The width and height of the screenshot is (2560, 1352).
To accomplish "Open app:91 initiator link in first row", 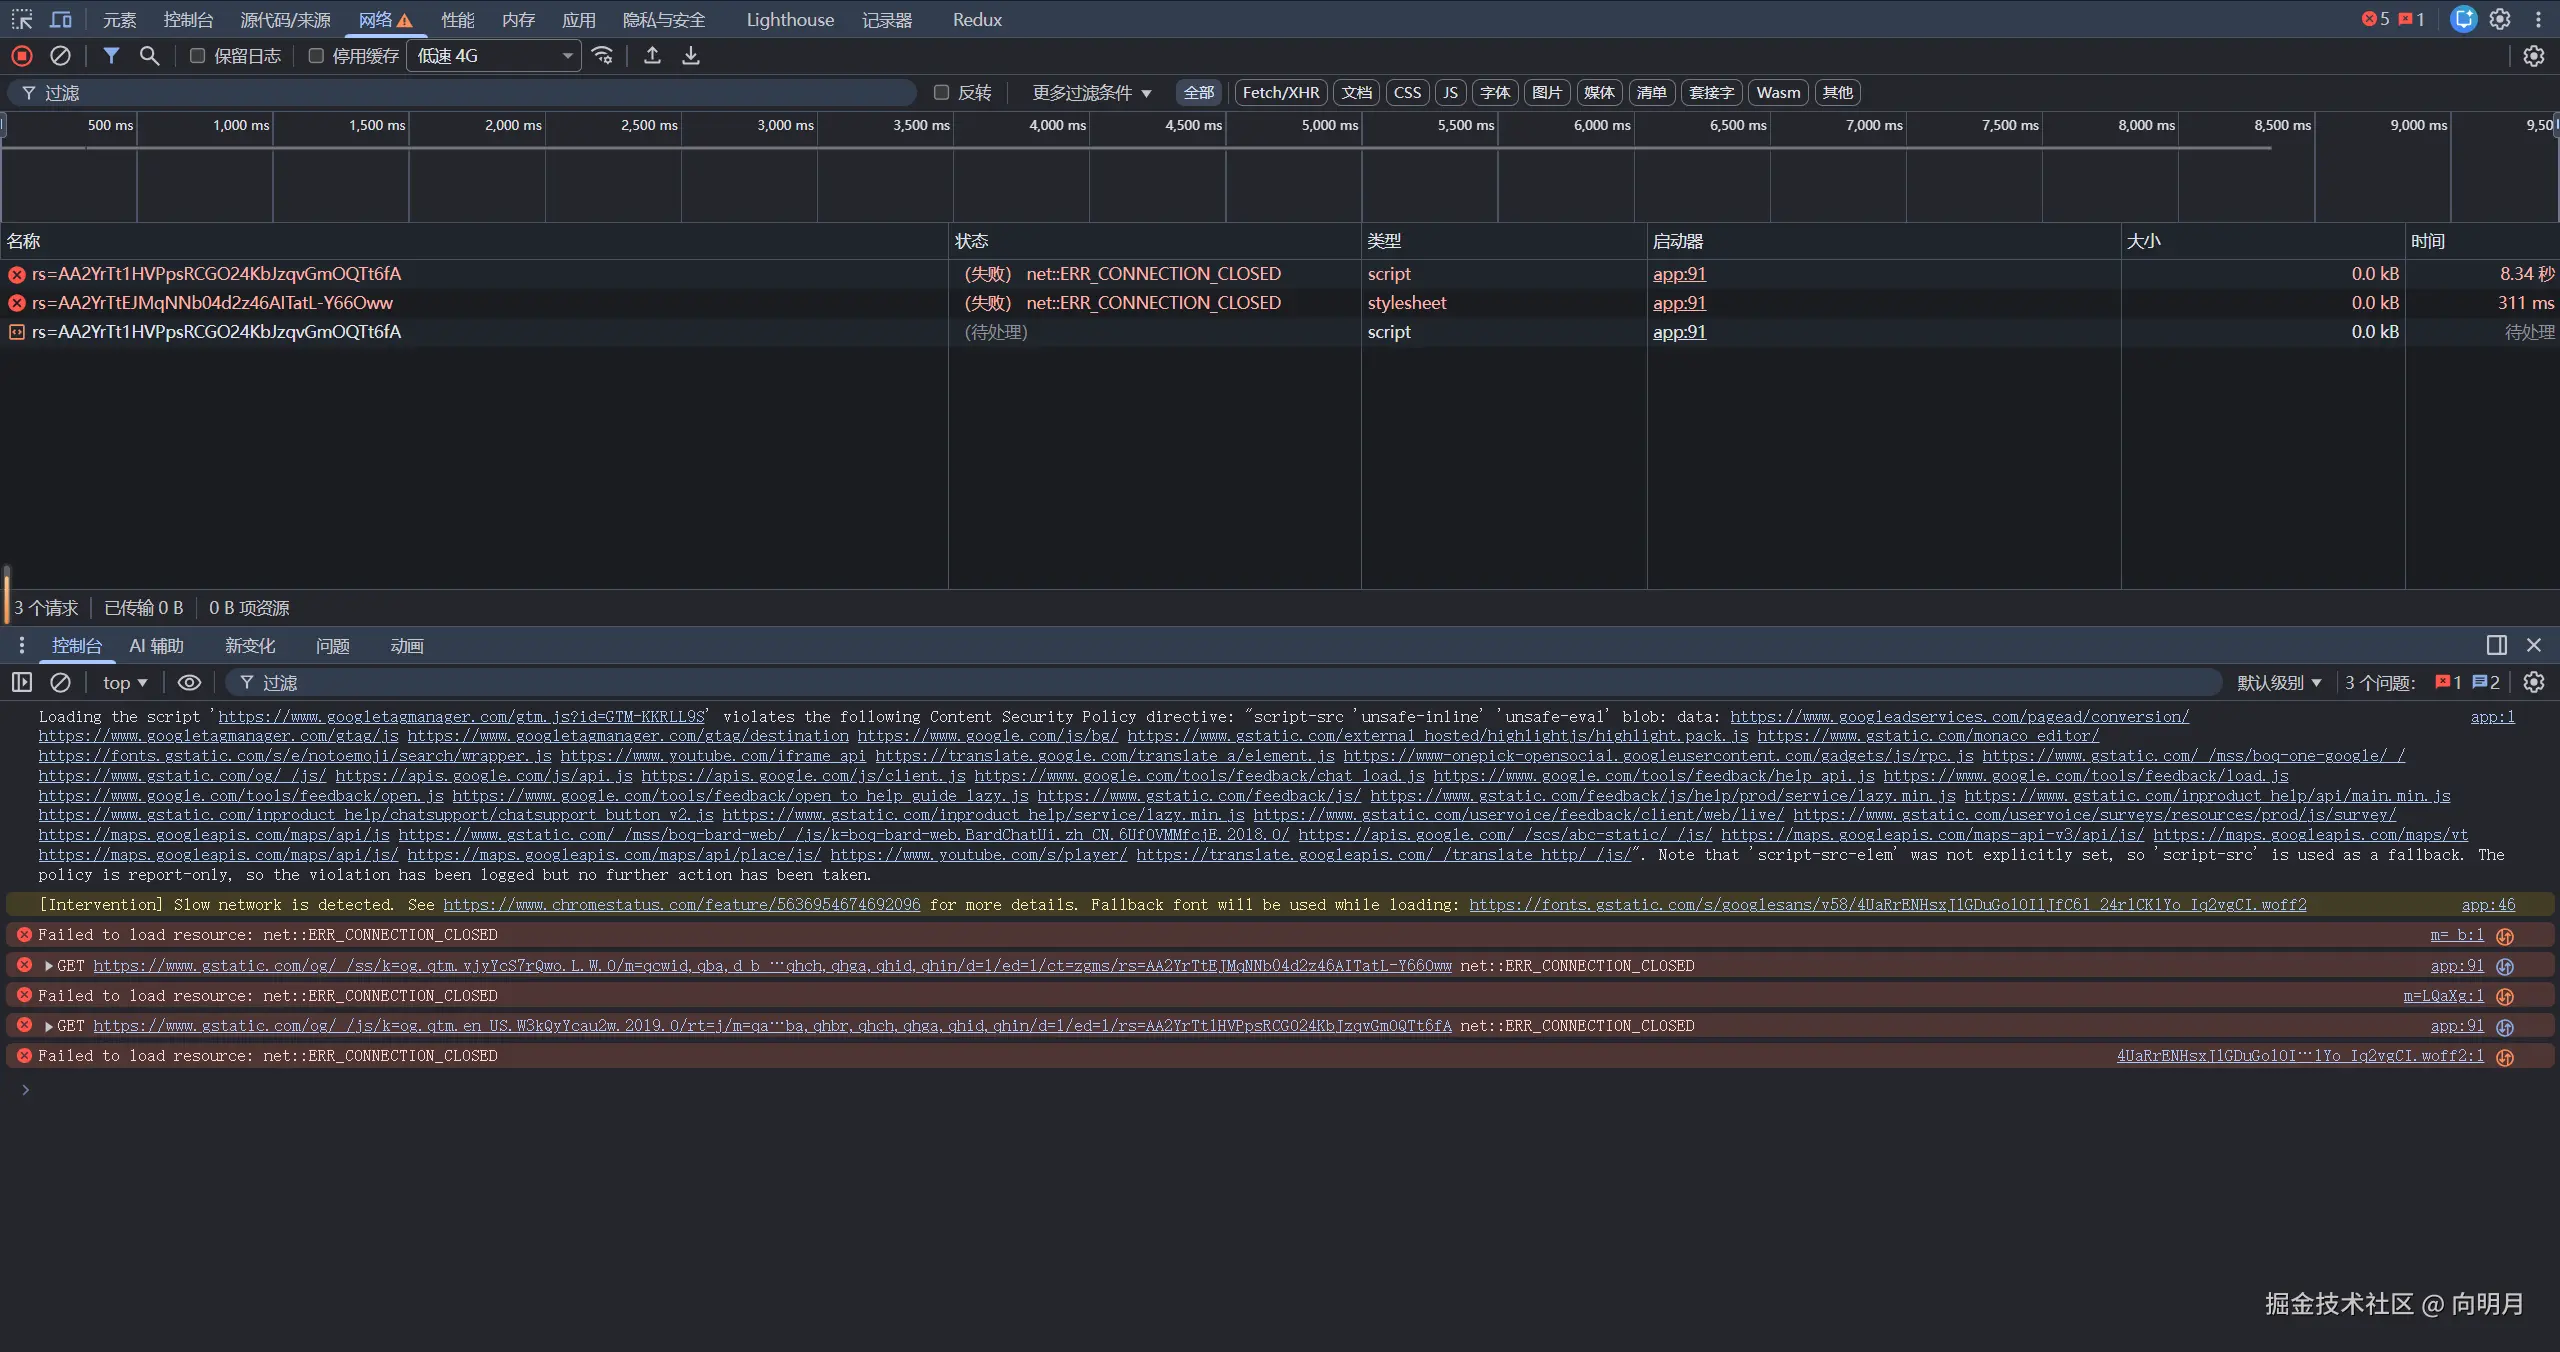I will pos(1679,274).
